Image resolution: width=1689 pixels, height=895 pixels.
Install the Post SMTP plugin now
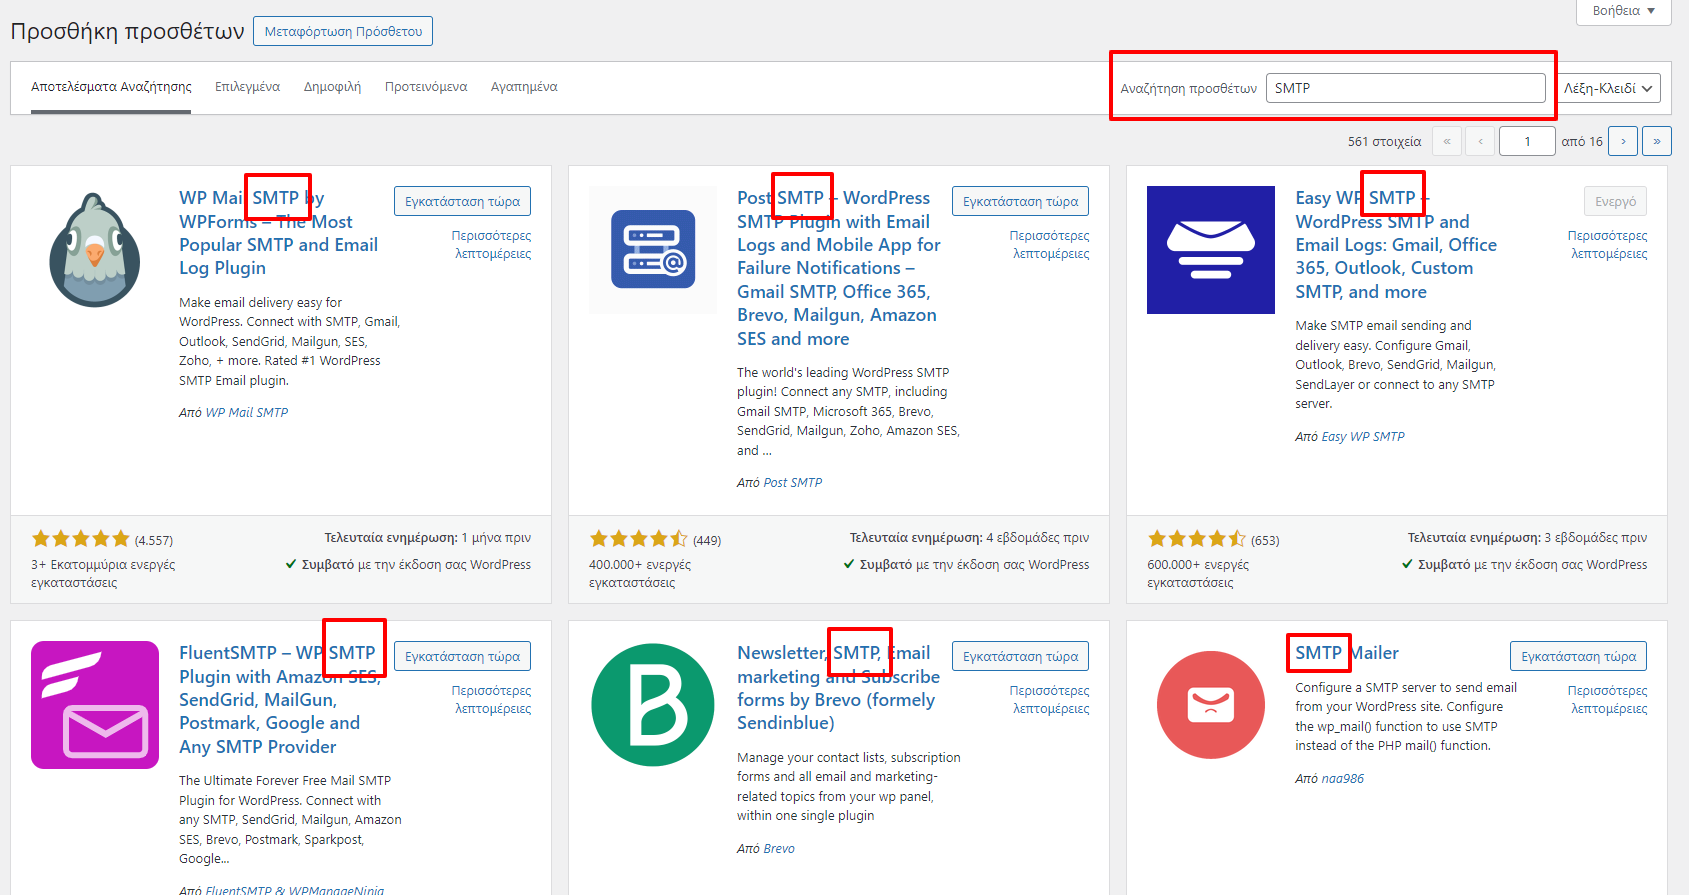coord(1020,201)
